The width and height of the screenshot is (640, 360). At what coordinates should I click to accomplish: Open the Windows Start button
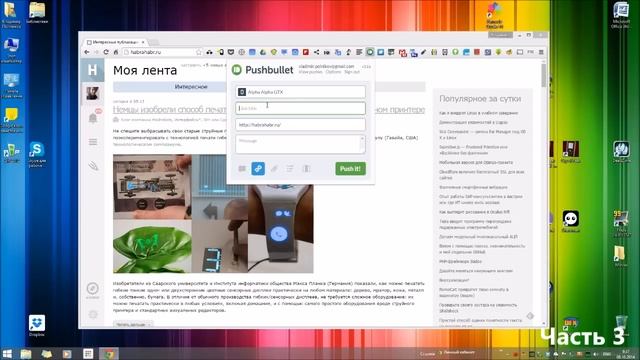7,353
